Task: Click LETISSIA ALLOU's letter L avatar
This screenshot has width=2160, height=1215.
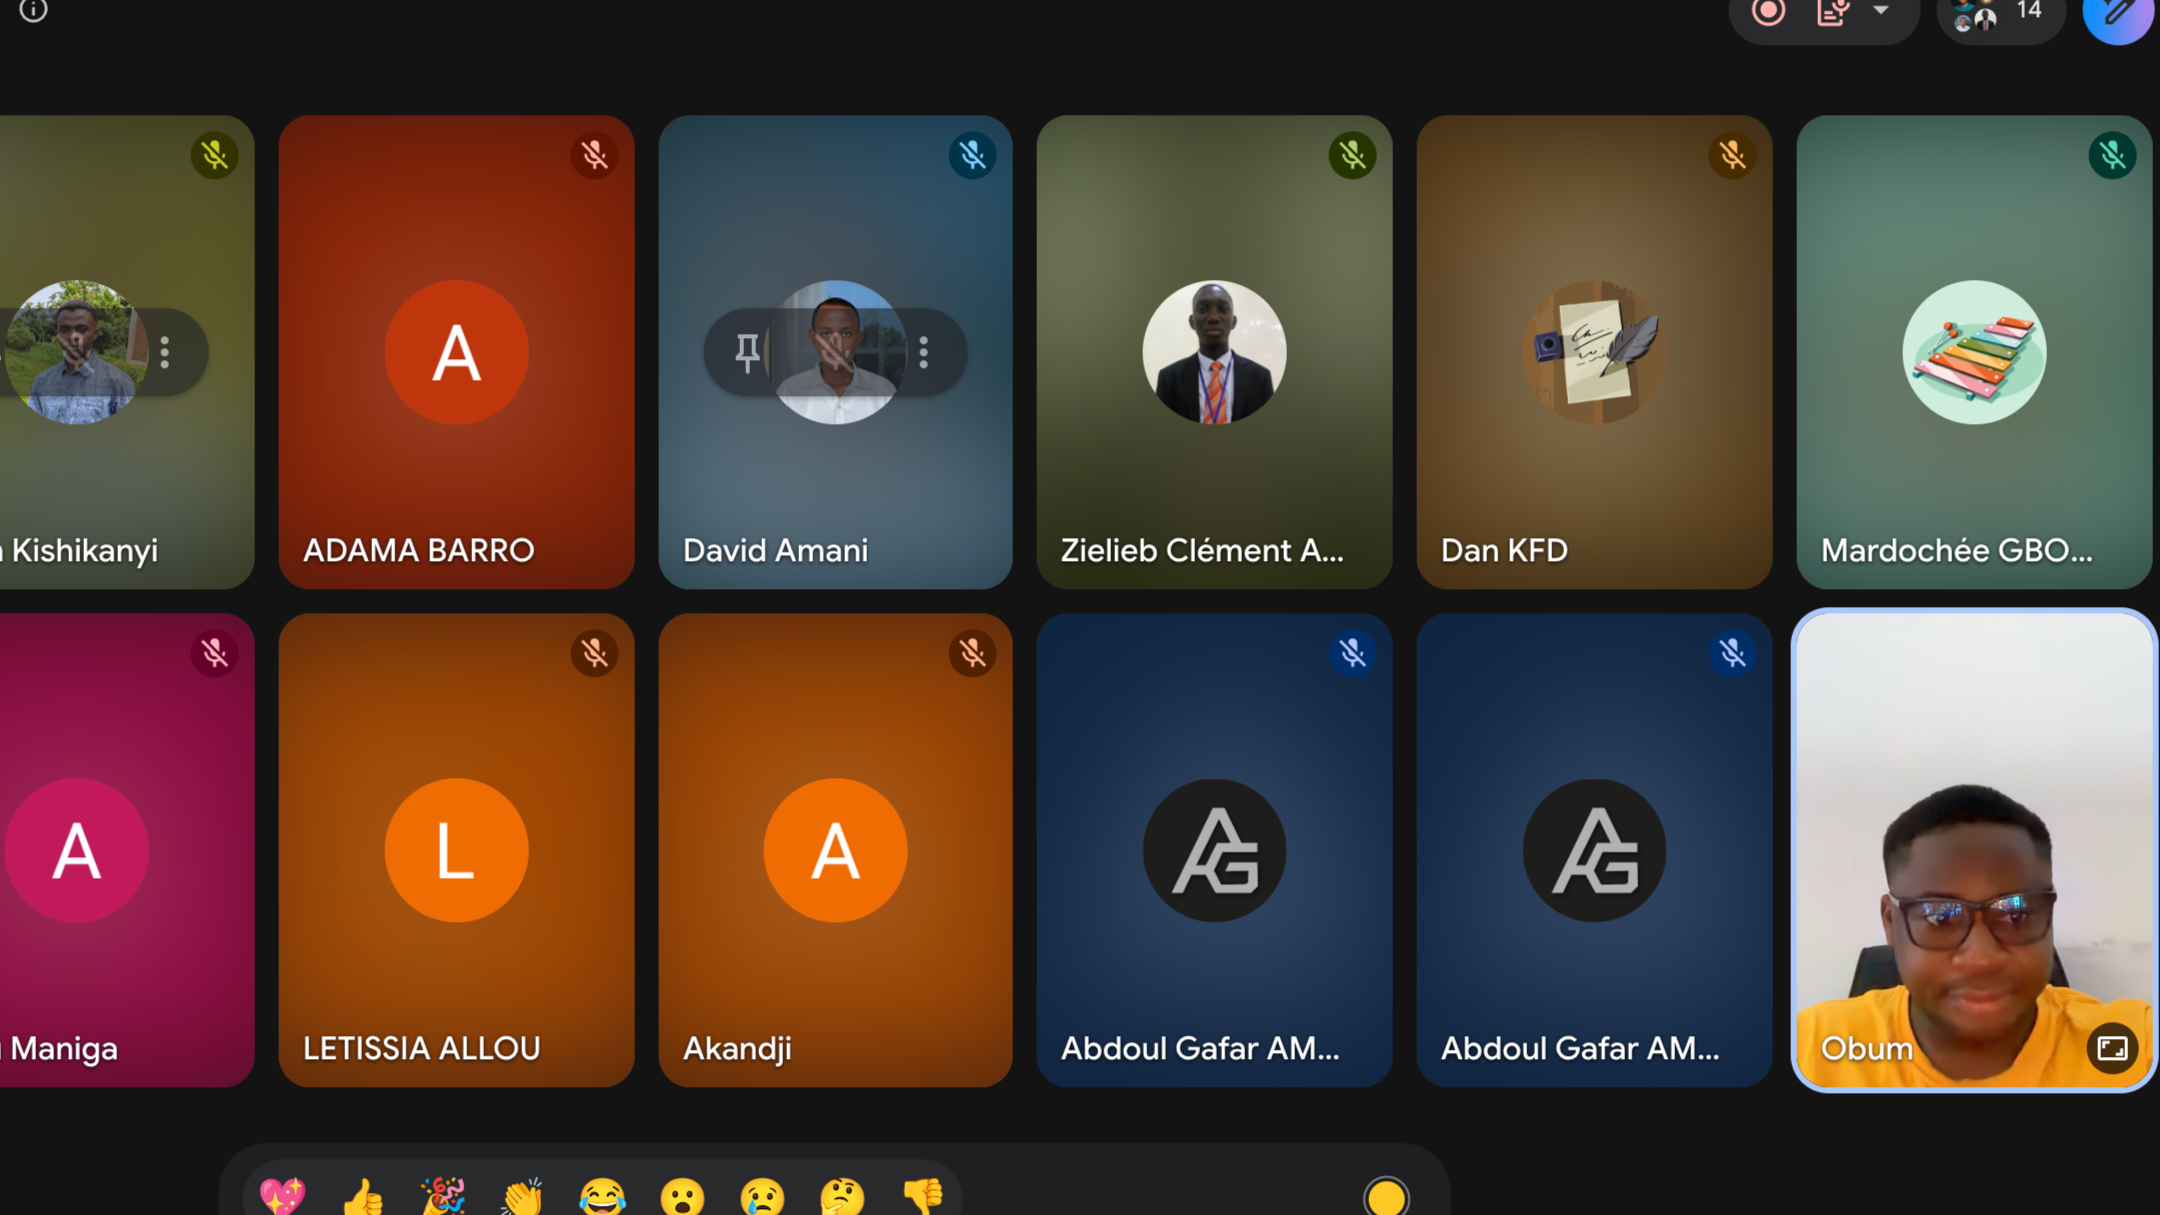Action: tap(456, 850)
